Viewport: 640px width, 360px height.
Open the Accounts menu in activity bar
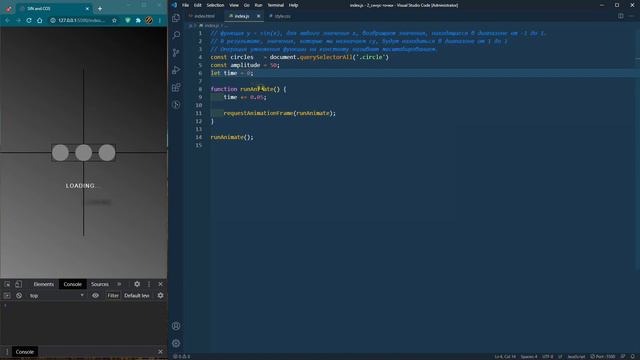[x=176, y=326]
